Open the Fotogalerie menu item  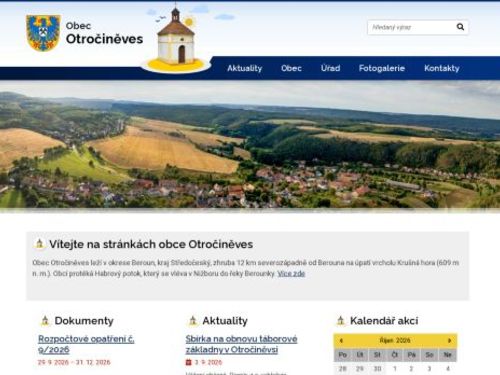(382, 68)
